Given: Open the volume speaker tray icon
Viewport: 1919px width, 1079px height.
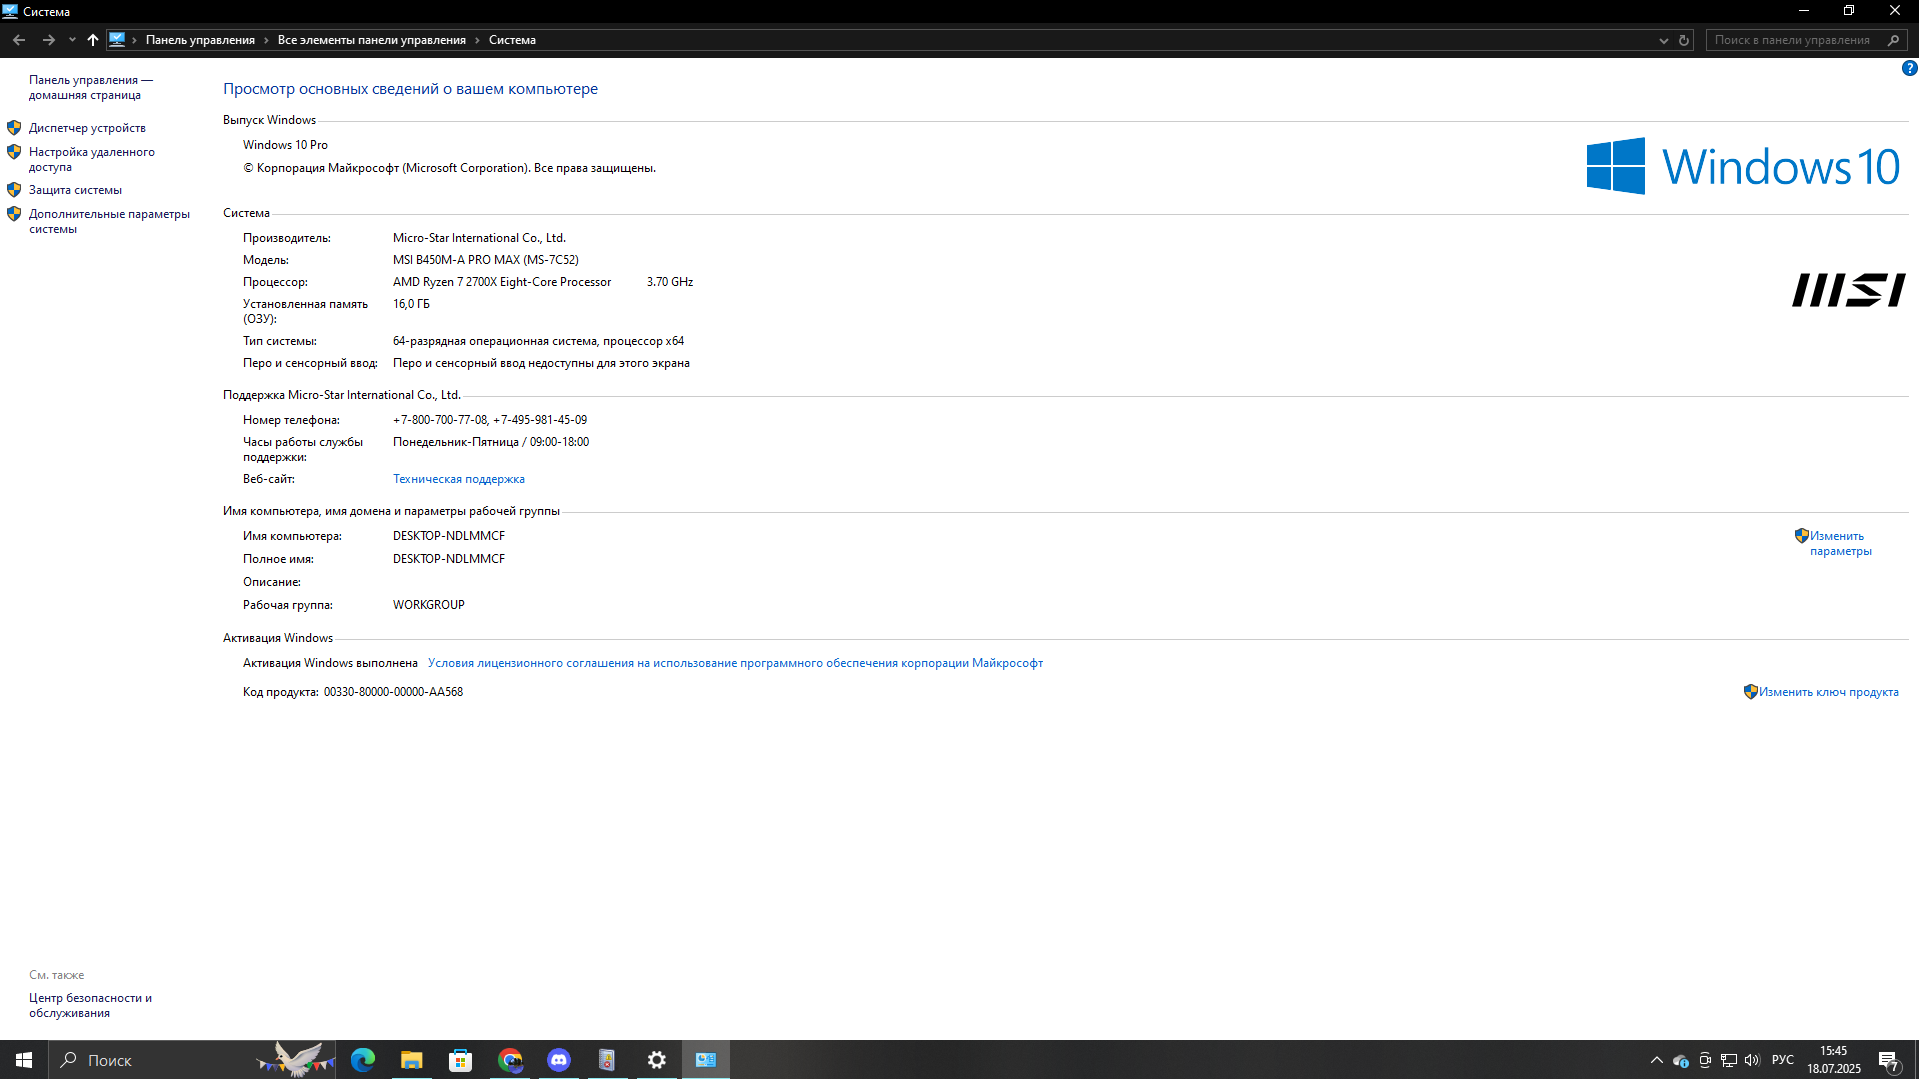Looking at the screenshot, I should 1752,1060.
